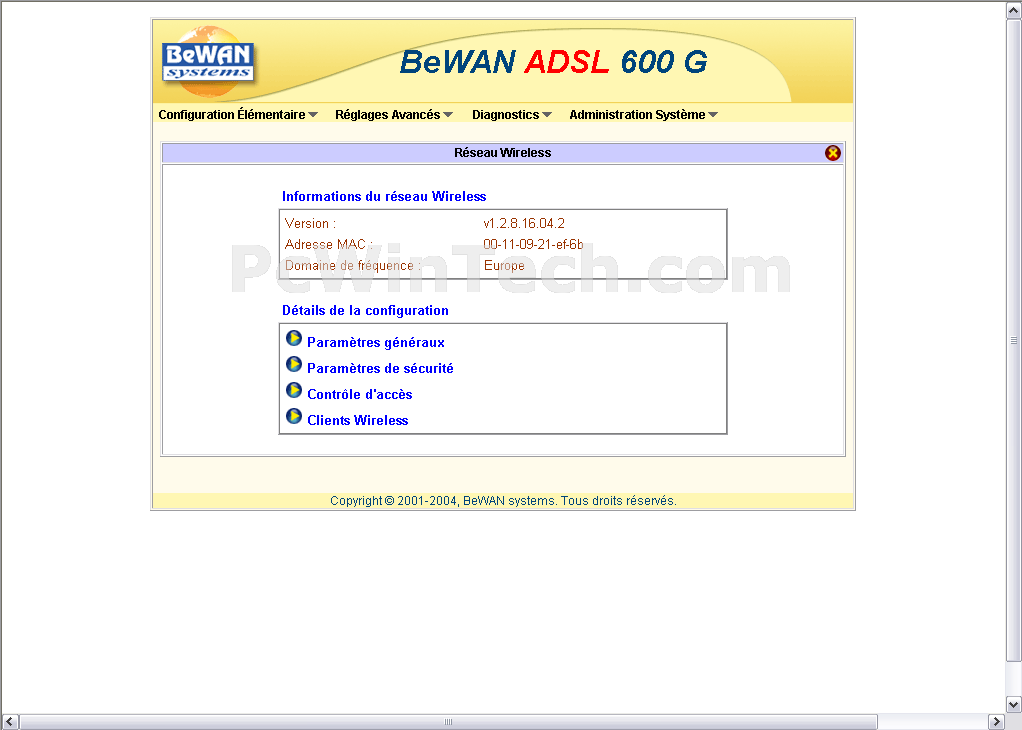Click the Version : label

(x=310, y=224)
